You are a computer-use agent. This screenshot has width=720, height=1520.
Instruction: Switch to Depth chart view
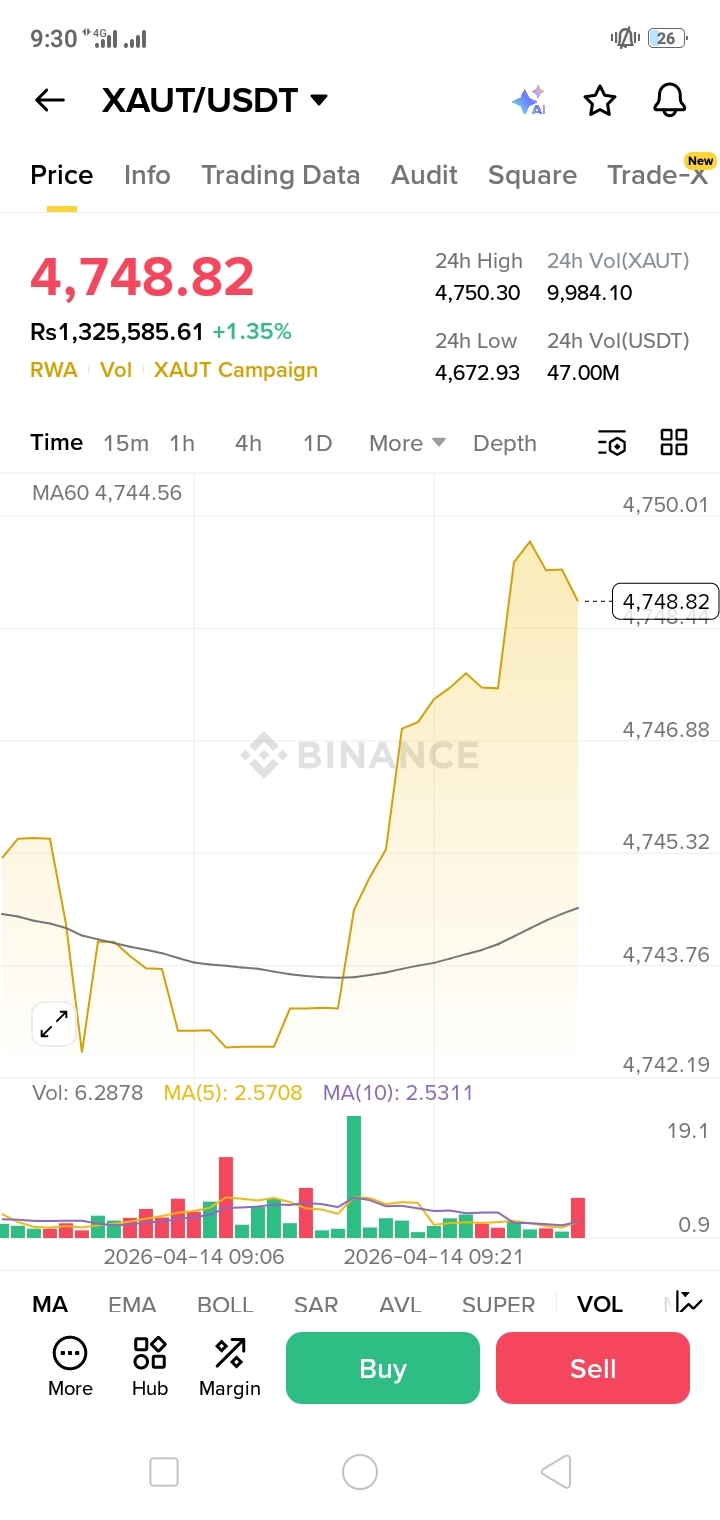pos(505,443)
